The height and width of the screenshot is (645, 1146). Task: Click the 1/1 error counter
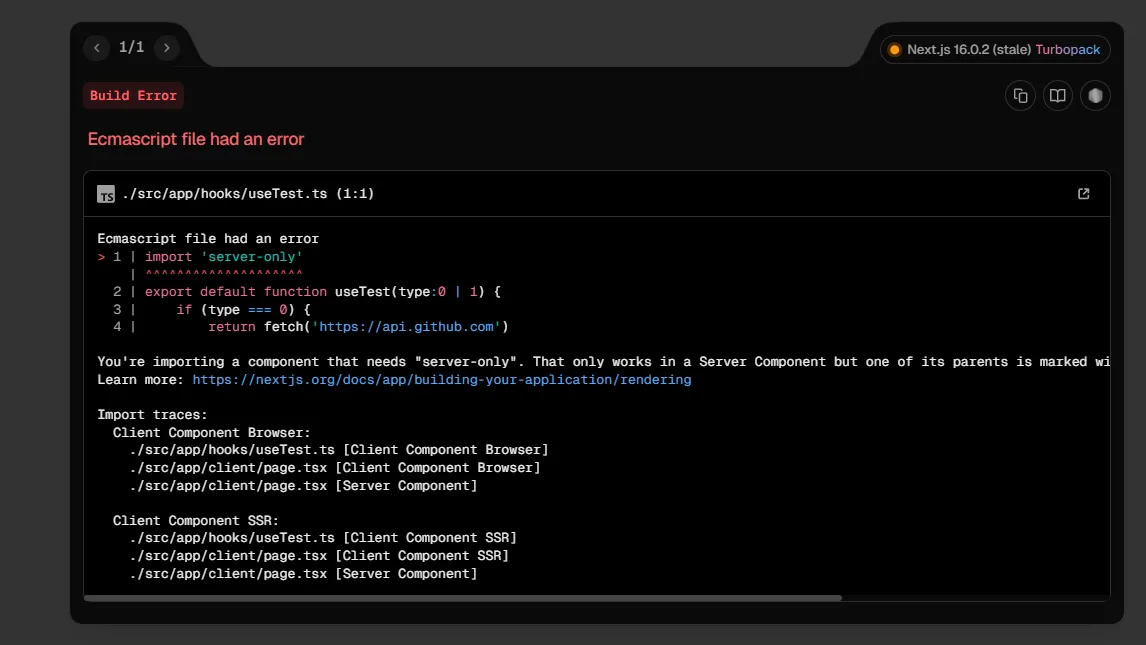point(131,47)
